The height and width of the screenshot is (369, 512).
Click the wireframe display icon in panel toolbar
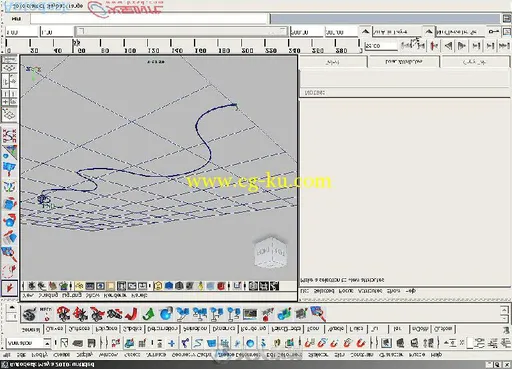[158, 286]
